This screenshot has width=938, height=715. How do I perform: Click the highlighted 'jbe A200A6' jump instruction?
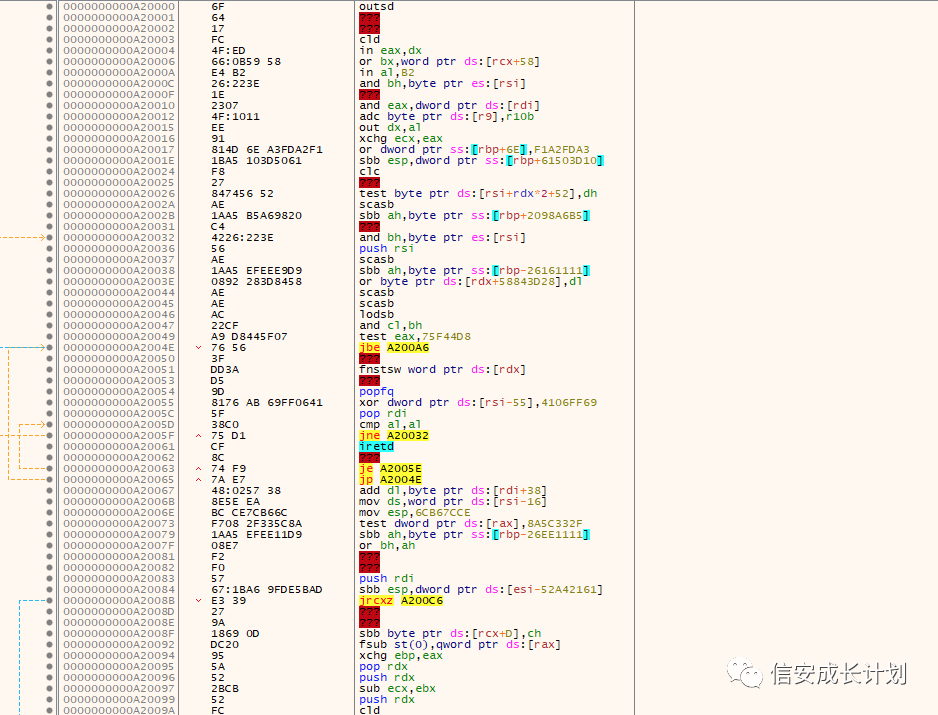[x=394, y=348]
